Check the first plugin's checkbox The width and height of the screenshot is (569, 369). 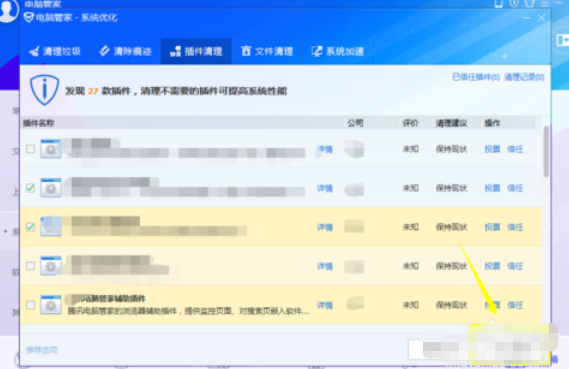pyautogui.click(x=30, y=149)
